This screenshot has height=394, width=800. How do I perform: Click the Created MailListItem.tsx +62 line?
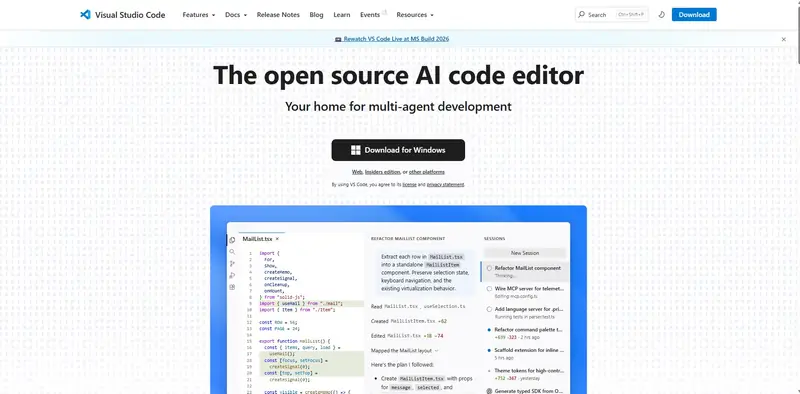[409, 321]
